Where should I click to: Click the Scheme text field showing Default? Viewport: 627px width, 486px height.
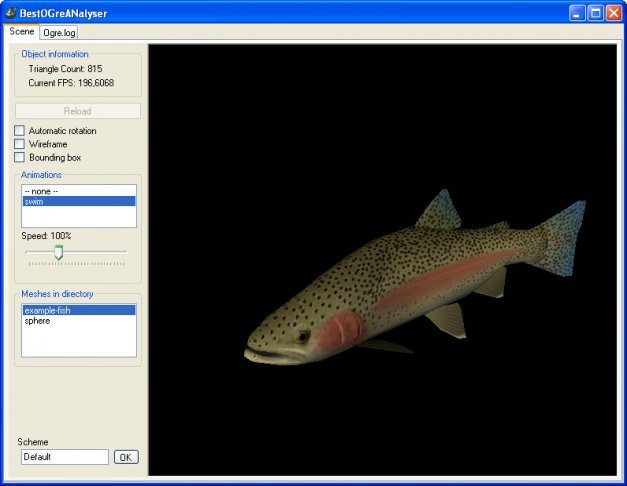tap(64, 457)
